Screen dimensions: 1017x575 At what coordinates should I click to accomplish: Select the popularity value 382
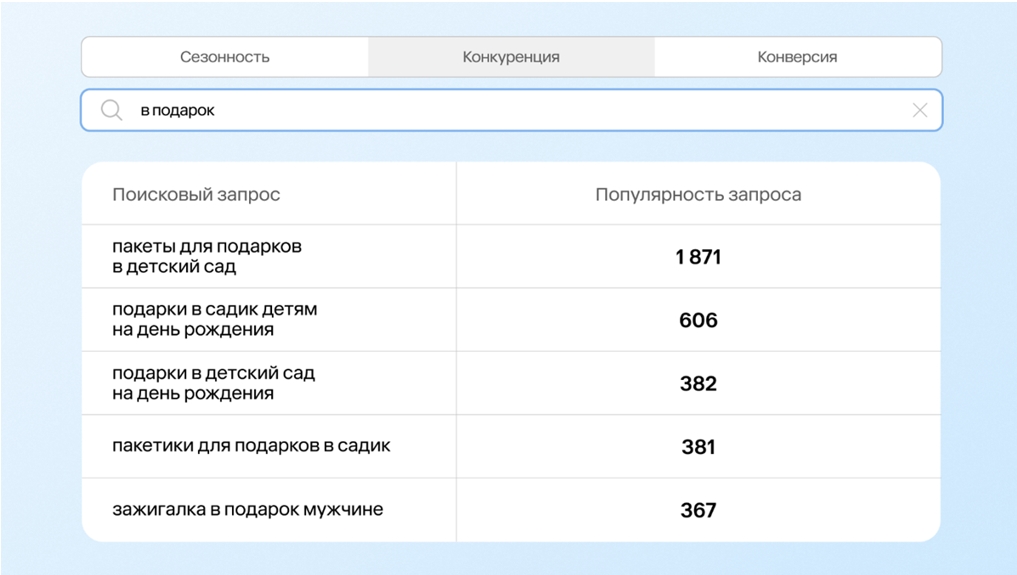pos(698,384)
